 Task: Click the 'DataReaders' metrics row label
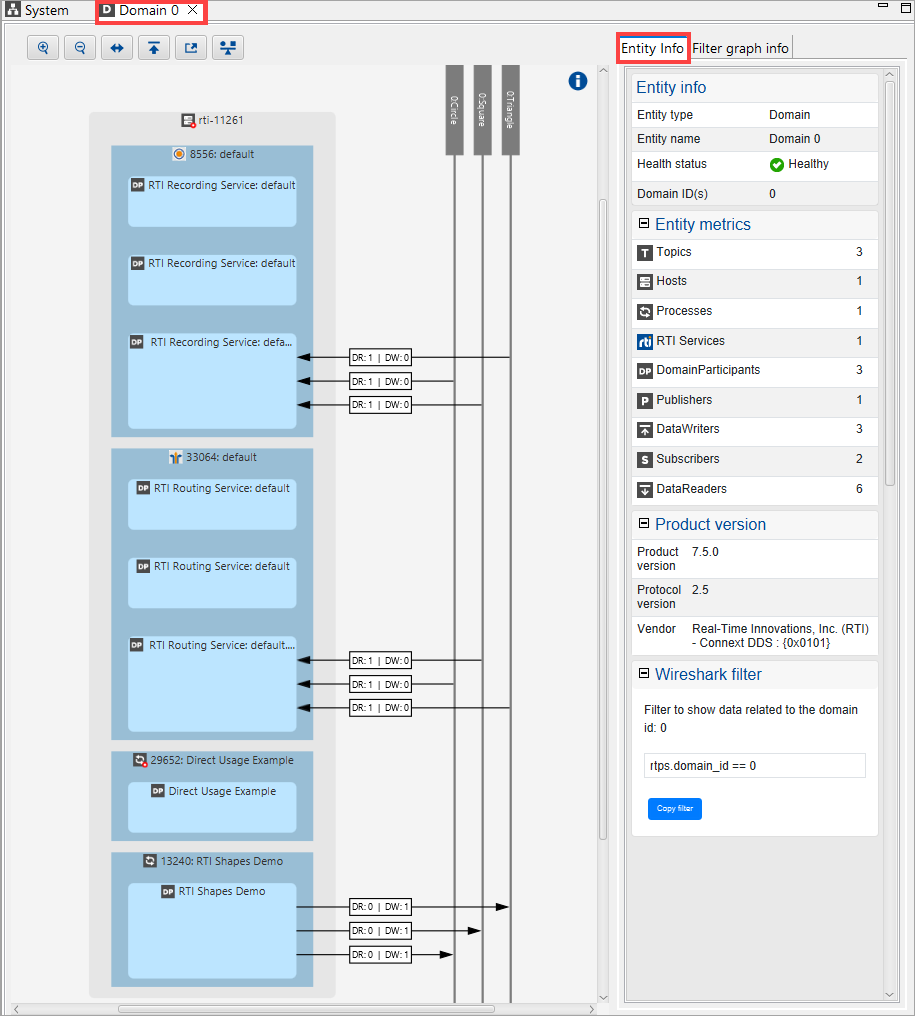pyautogui.click(x=691, y=489)
